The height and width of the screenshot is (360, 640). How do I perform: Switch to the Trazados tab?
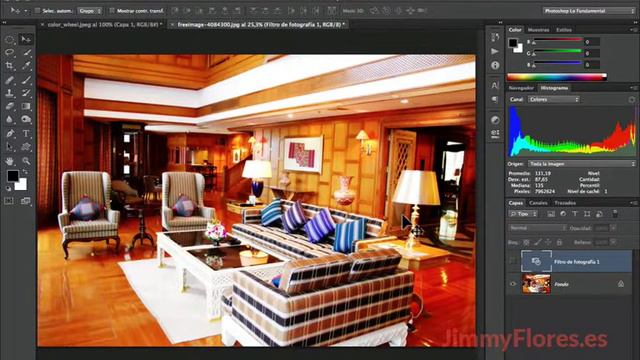(x=565, y=203)
